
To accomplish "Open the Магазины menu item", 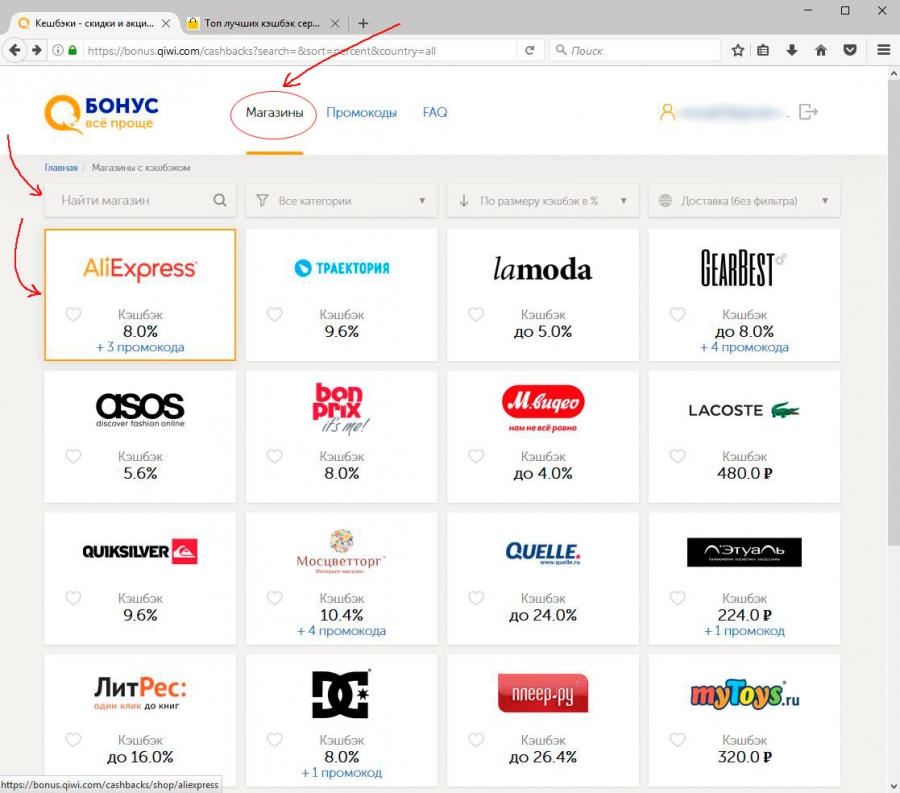I will (x=274, y=112).
